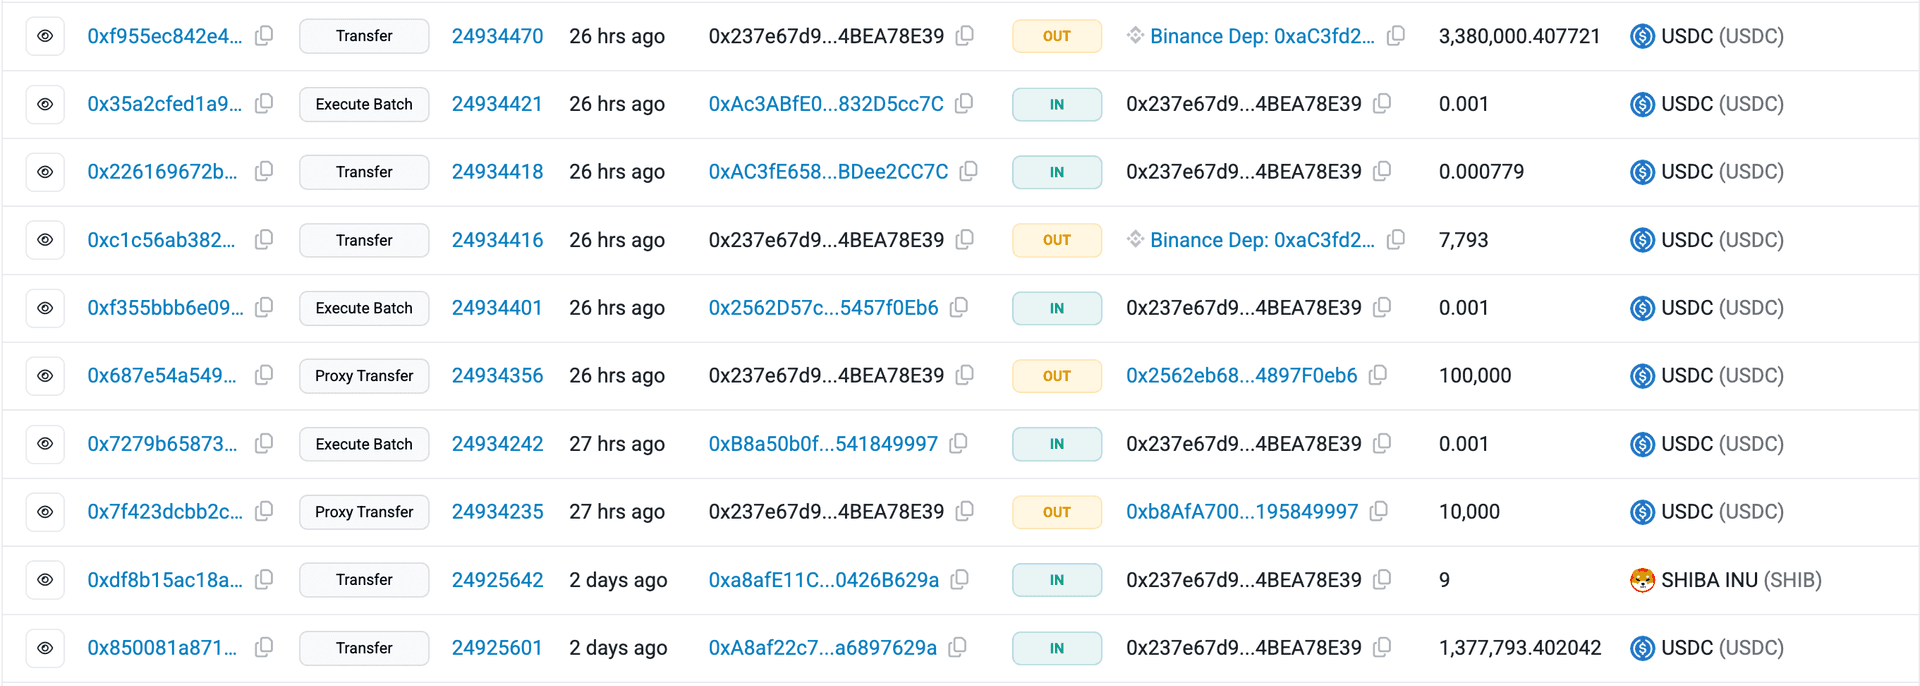Viewport: 1920px width, 686px height.
Task: Copy transaction hash 0xdf8b15ac18a
Action: coord(264,580)
